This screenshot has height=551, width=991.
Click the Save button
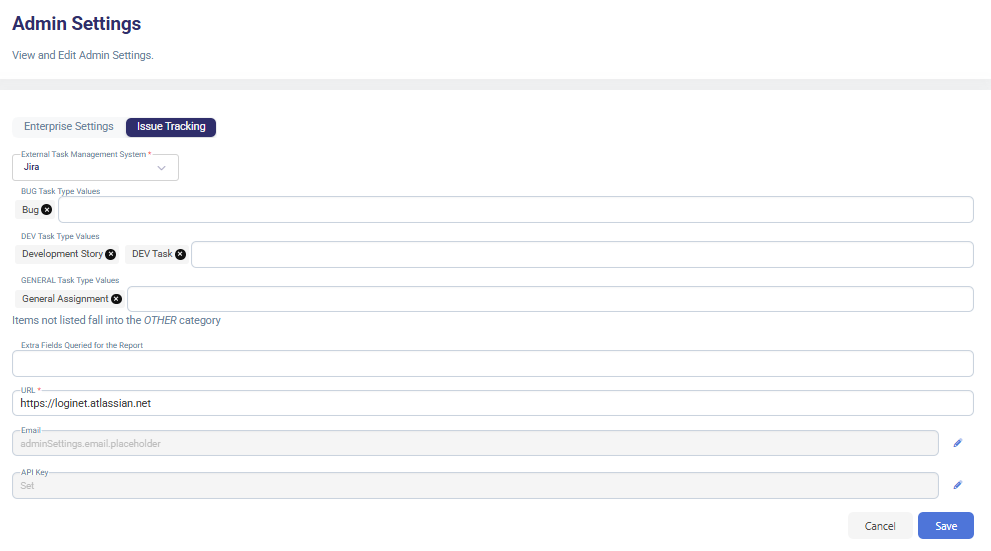point(945,526)
